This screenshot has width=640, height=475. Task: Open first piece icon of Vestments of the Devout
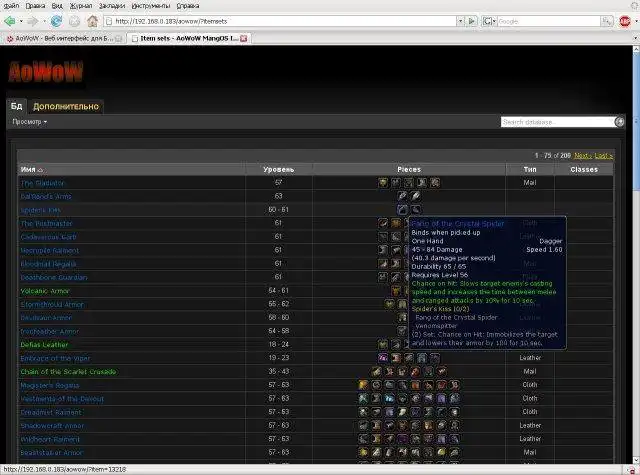click(x=363, y=398)
